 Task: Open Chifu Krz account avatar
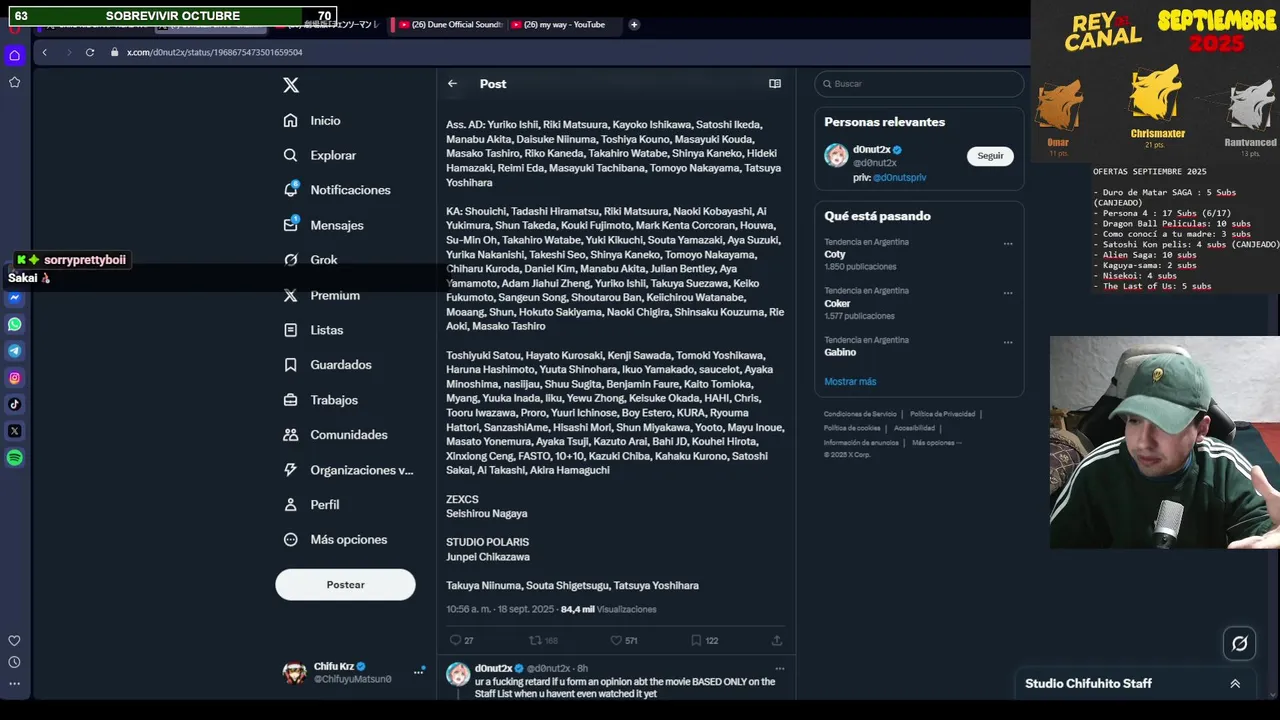click(x=294, y=672)
